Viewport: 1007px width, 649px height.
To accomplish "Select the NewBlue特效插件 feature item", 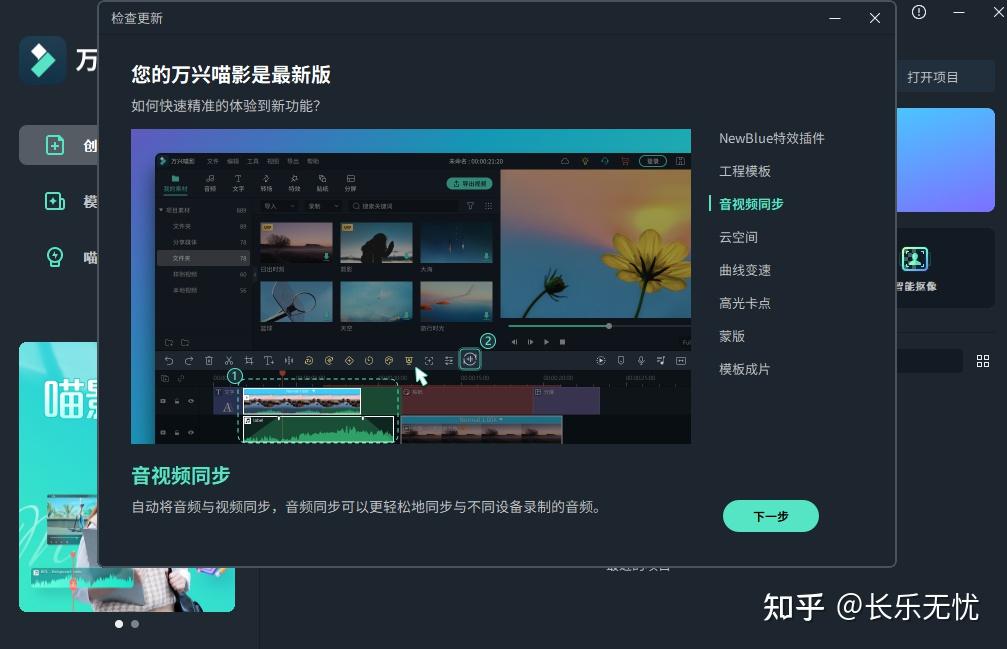I will 771,139.
